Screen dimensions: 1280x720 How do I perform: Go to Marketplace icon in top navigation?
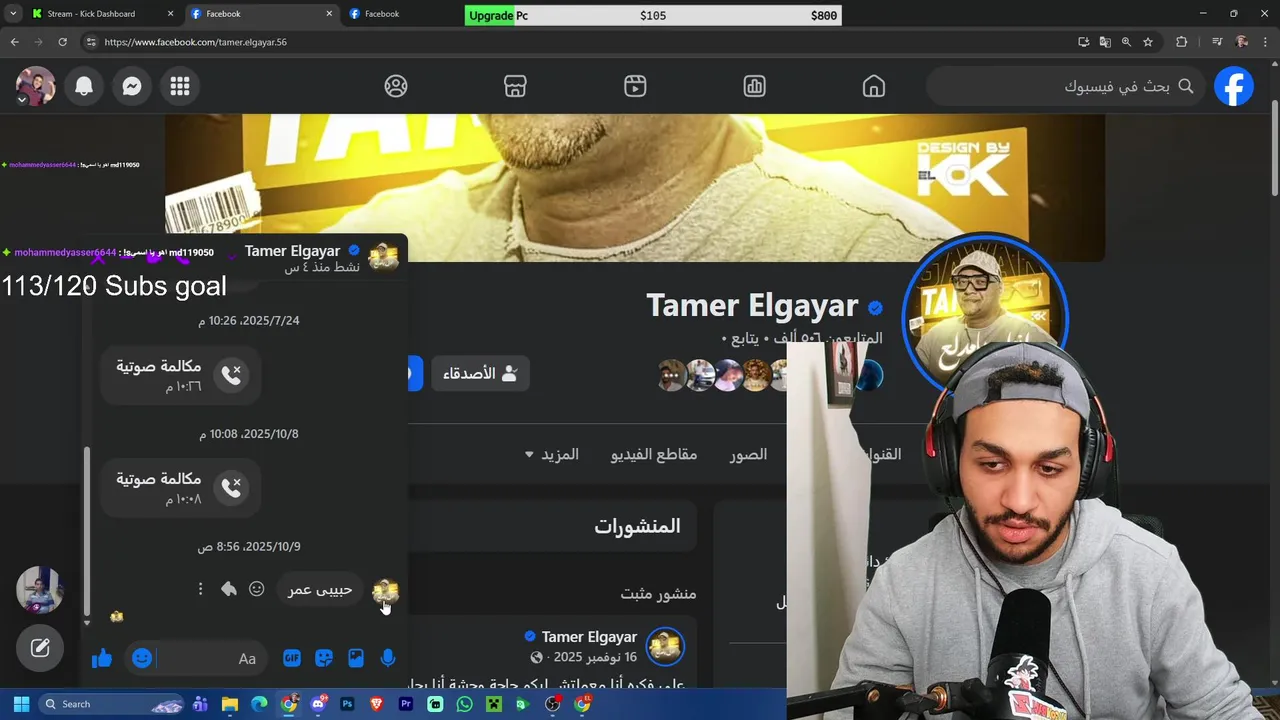click(x=515, y=86)
